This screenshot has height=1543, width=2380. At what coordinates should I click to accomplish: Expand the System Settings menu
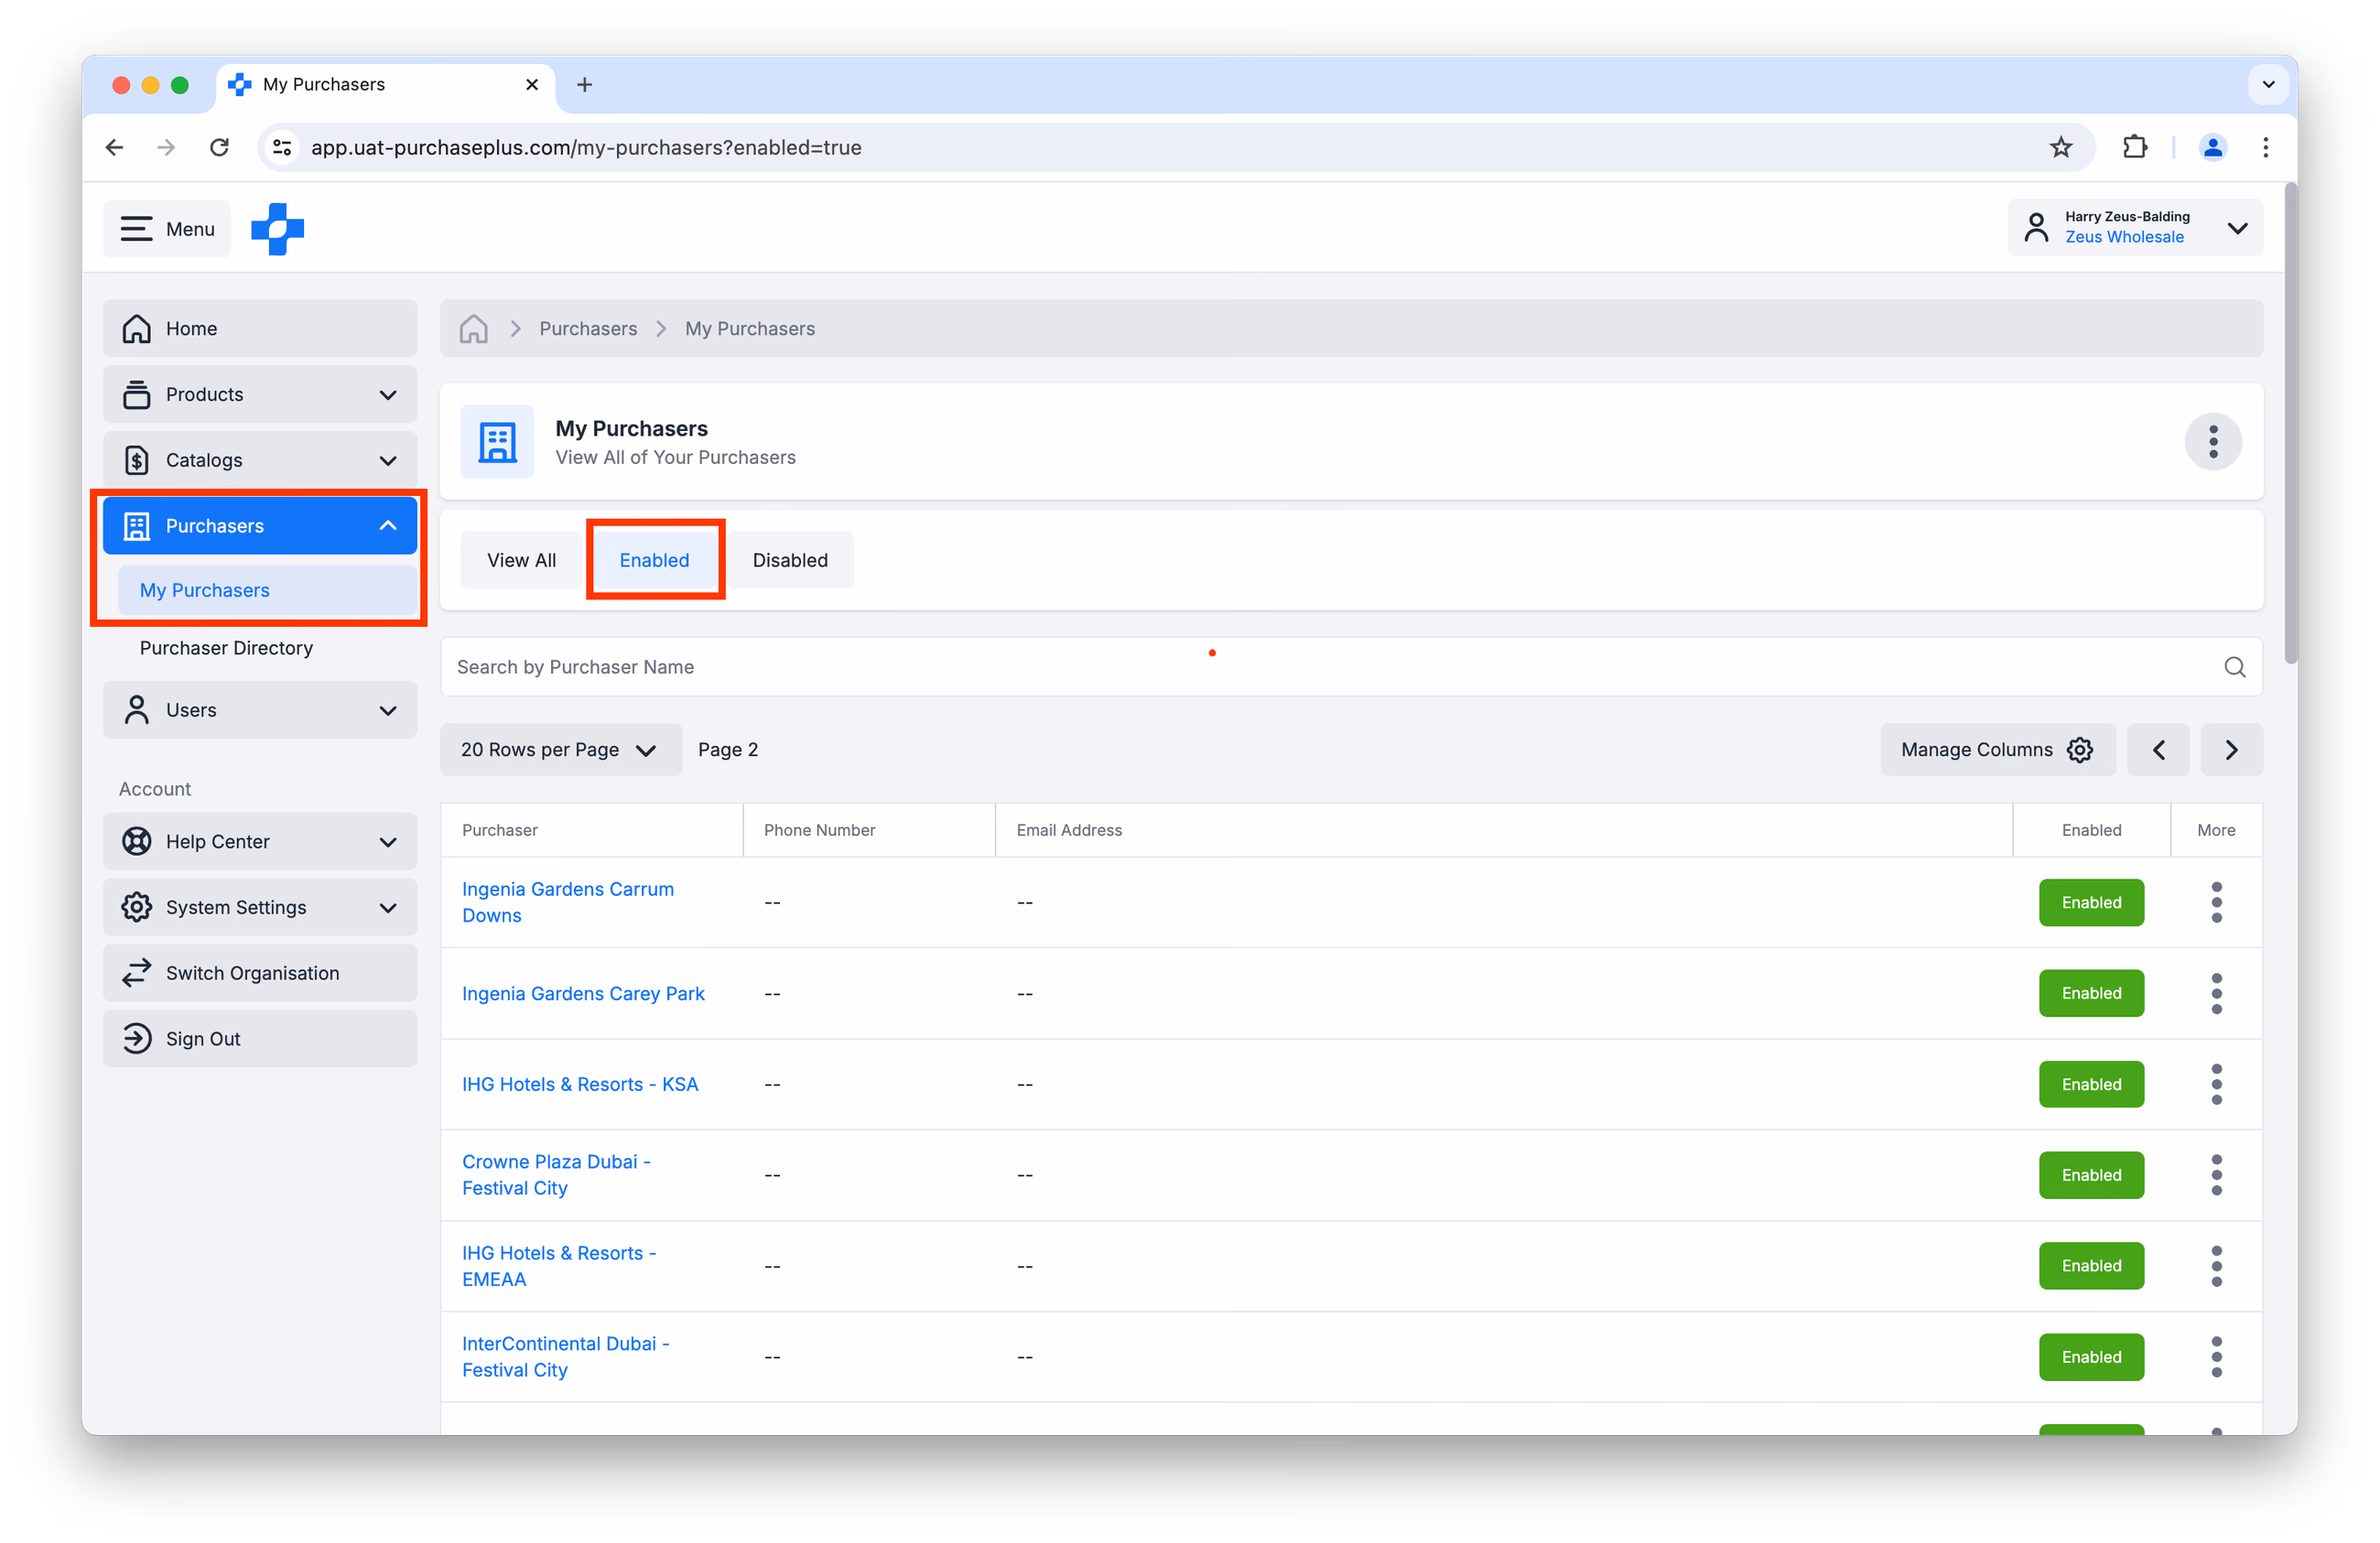260,908
